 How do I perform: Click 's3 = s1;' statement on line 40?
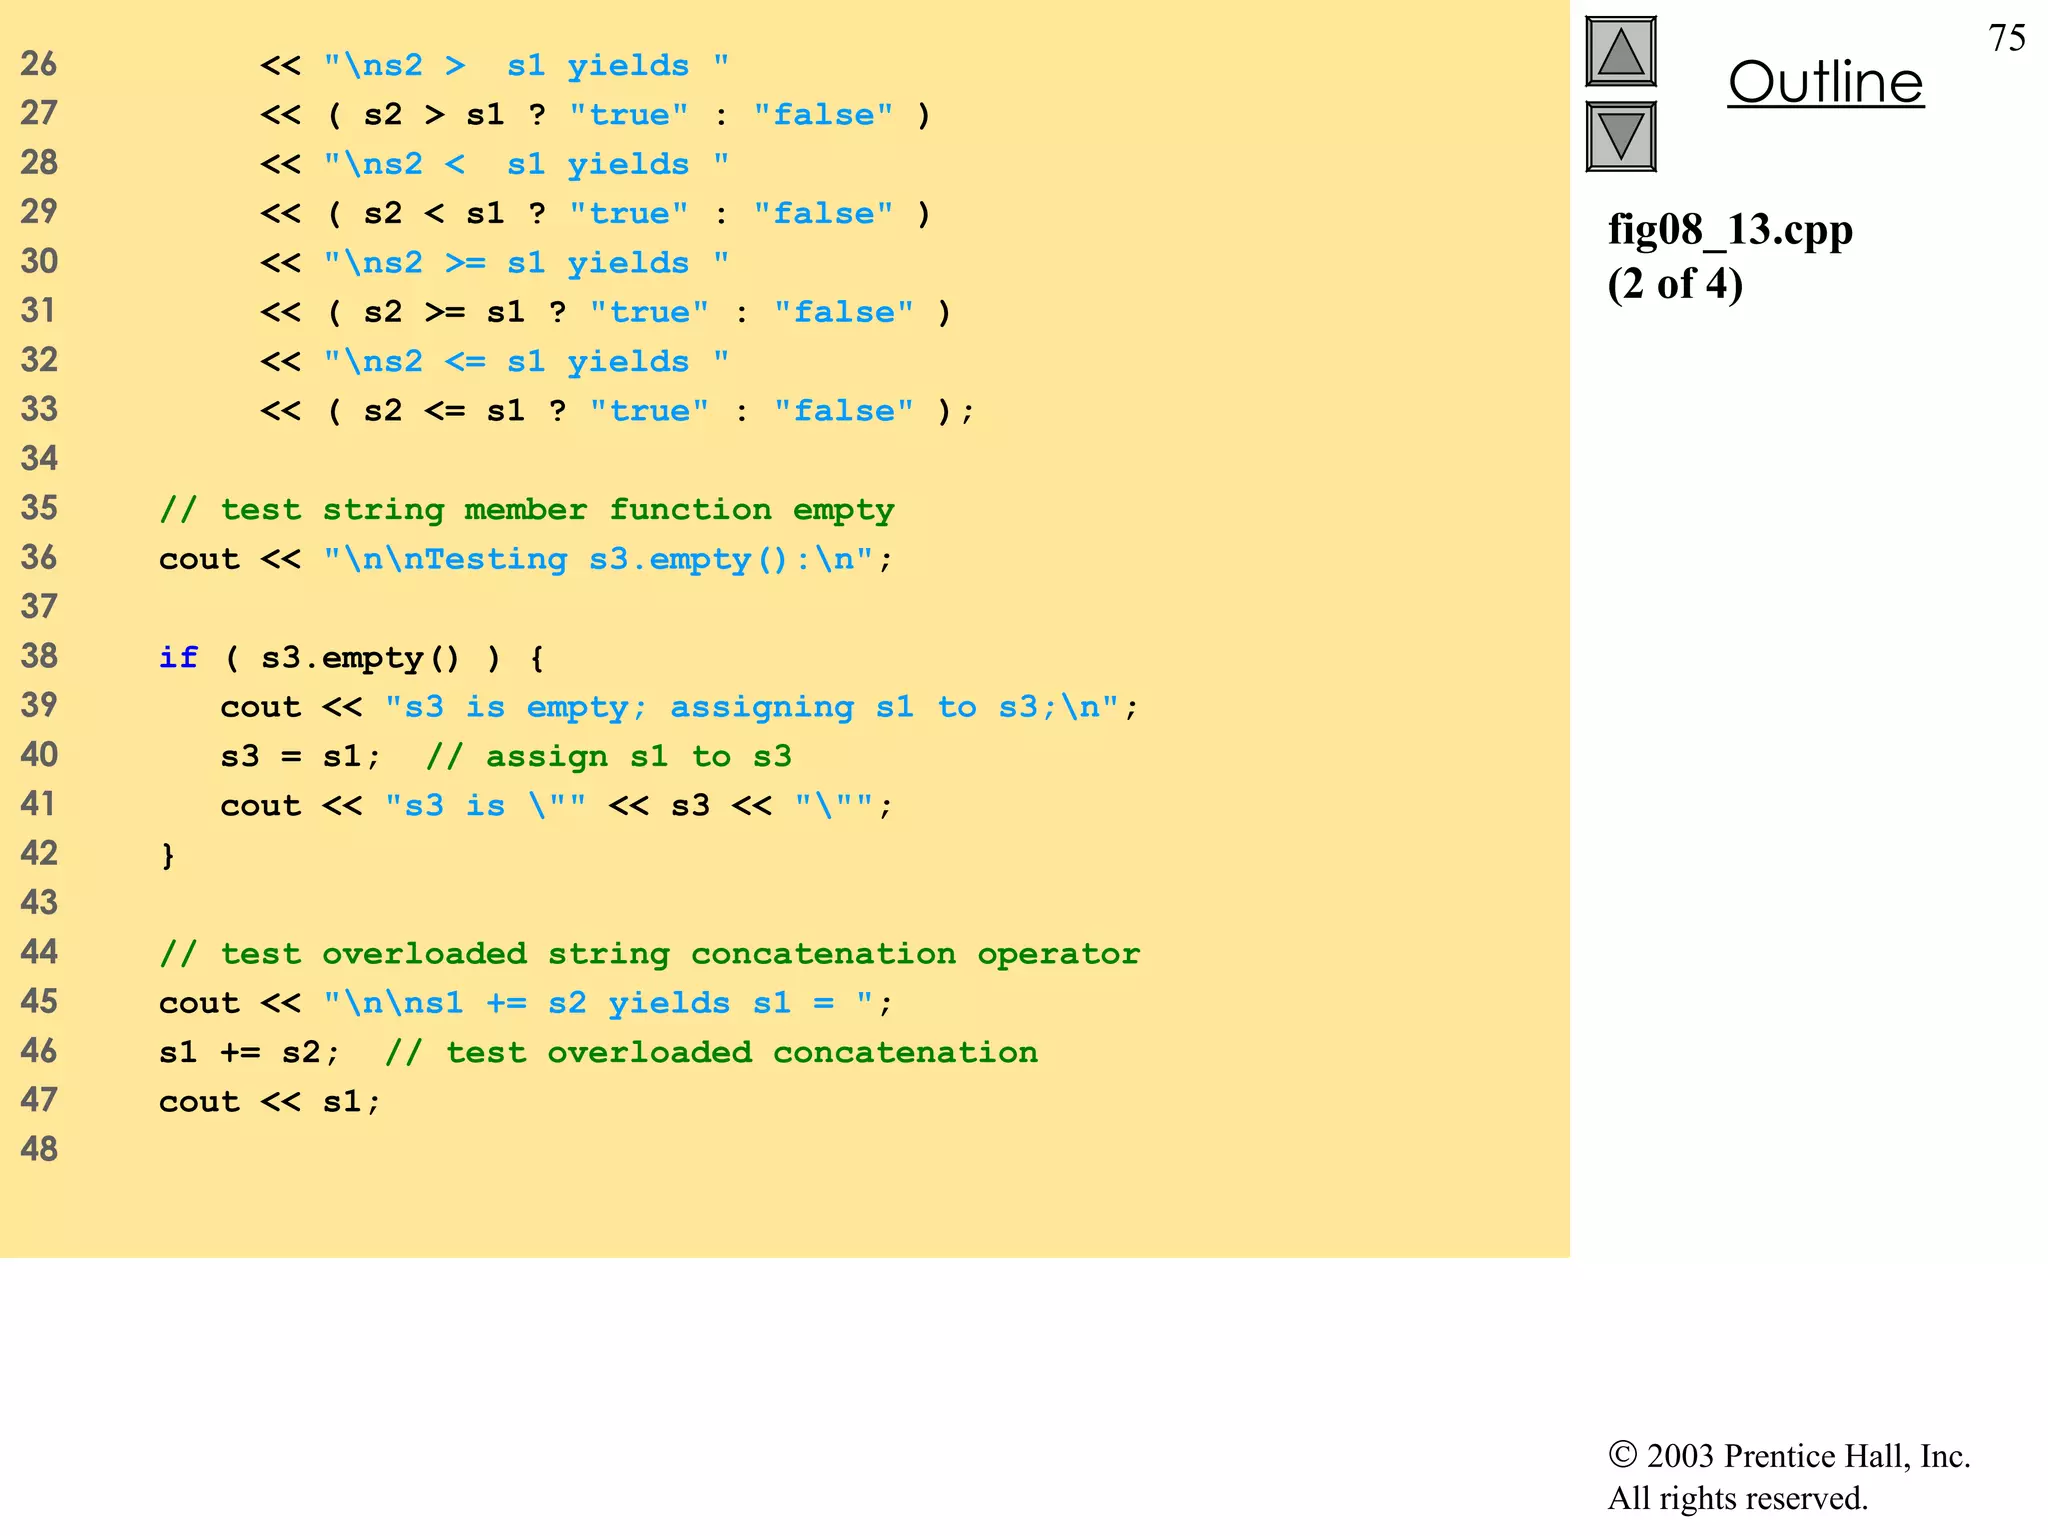click(300, 756)
